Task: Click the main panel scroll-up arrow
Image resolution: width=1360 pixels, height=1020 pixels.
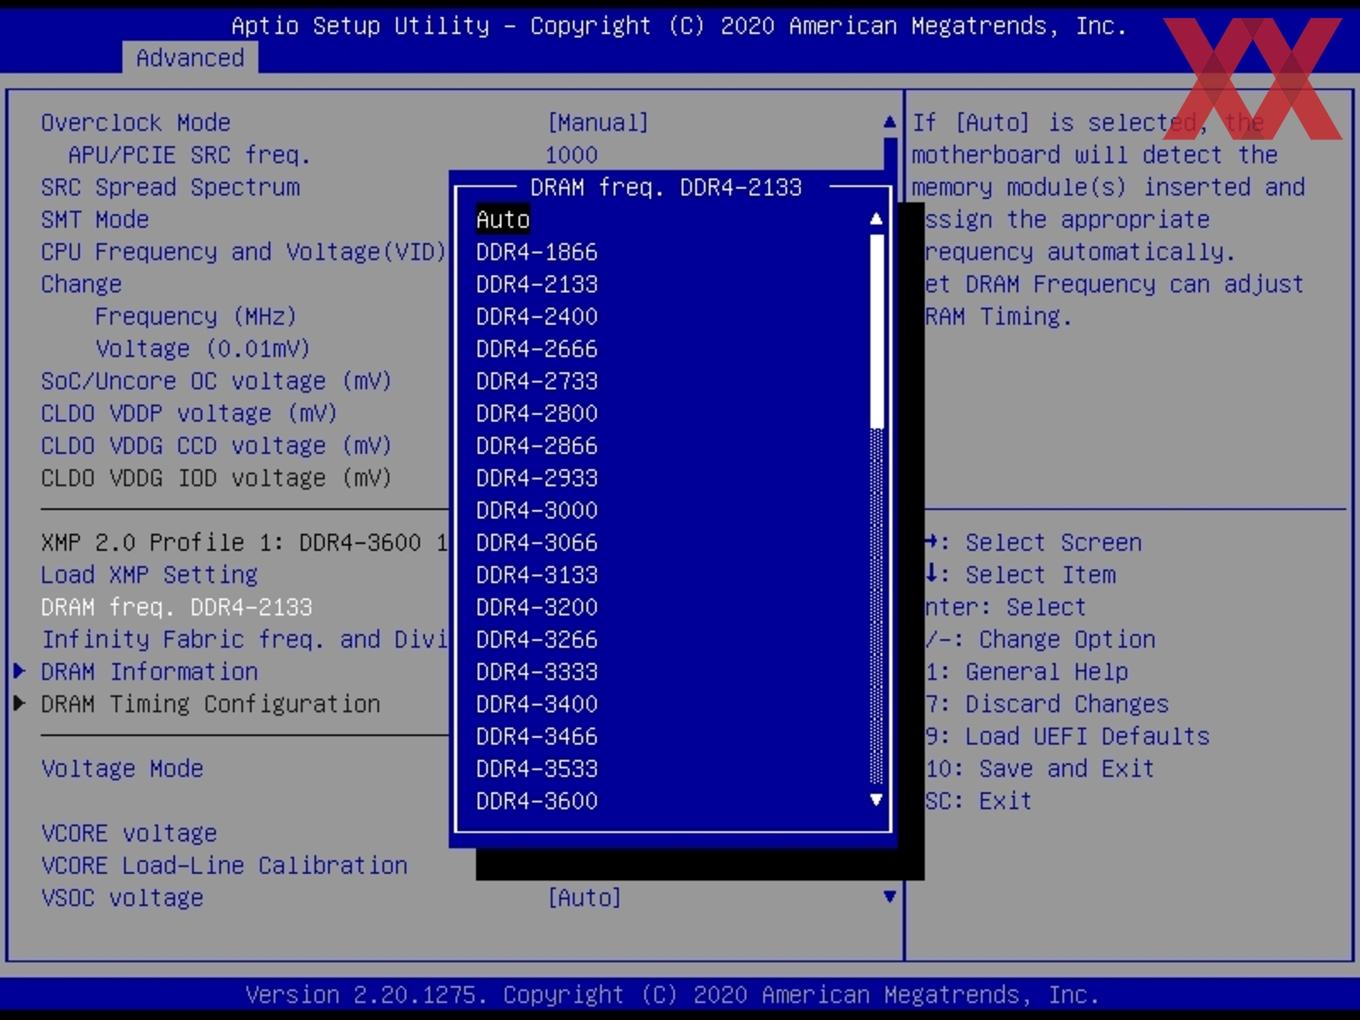Action: pyautogui.click(x=889, y=122)
